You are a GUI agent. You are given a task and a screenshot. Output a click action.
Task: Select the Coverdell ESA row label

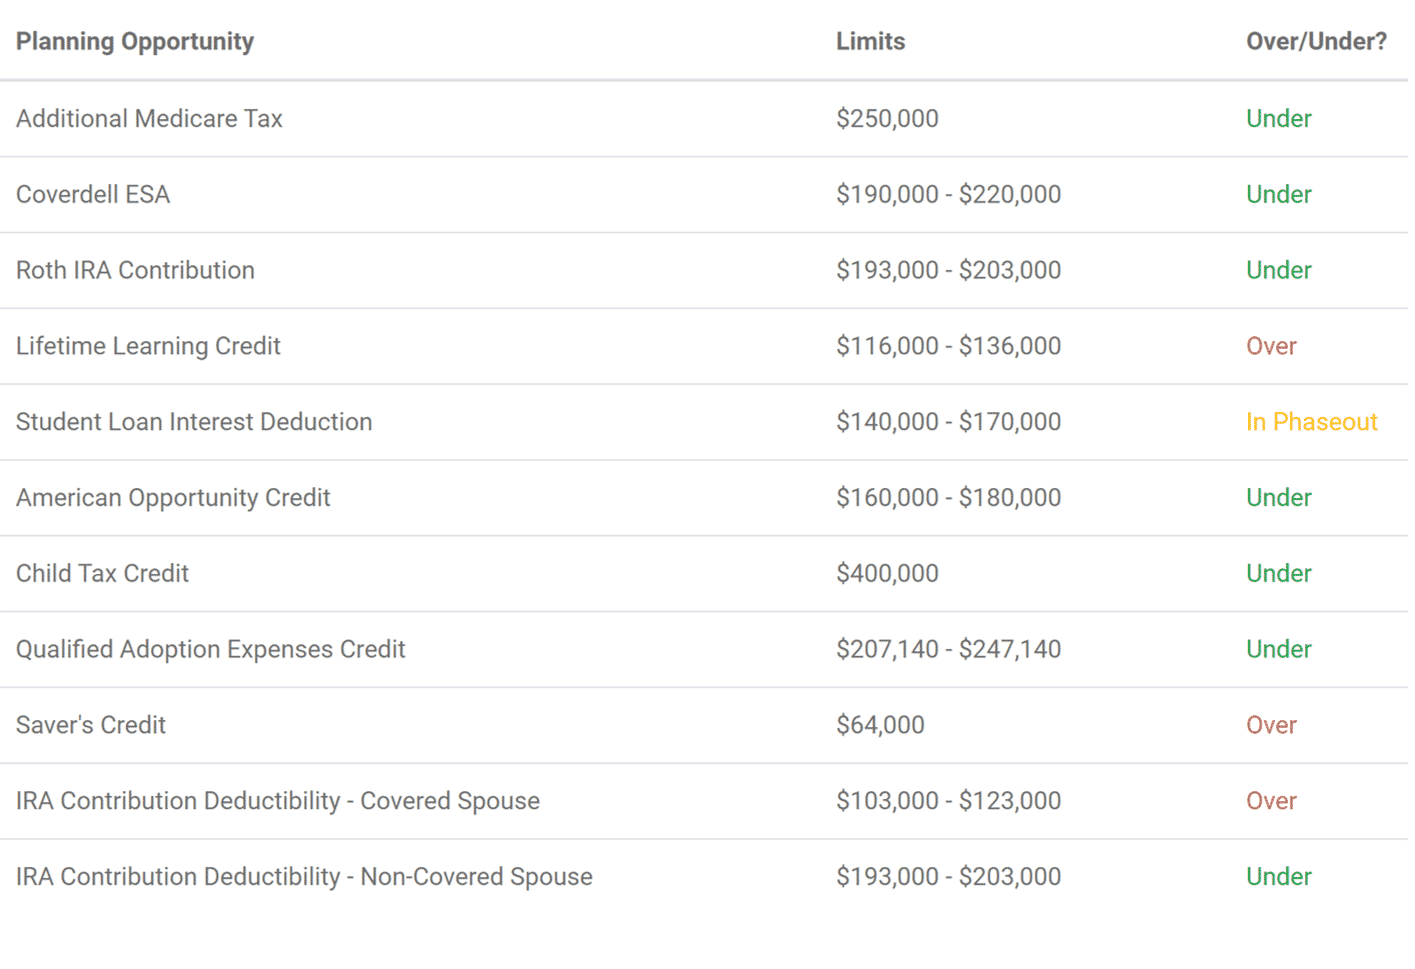[x=93, y=194]
